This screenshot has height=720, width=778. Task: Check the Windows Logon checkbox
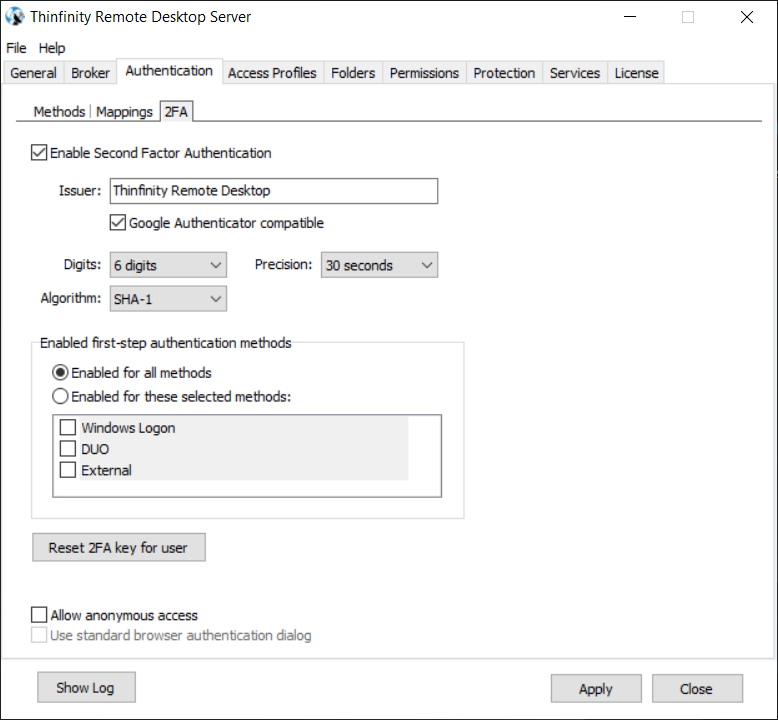(x=67, y=427)
